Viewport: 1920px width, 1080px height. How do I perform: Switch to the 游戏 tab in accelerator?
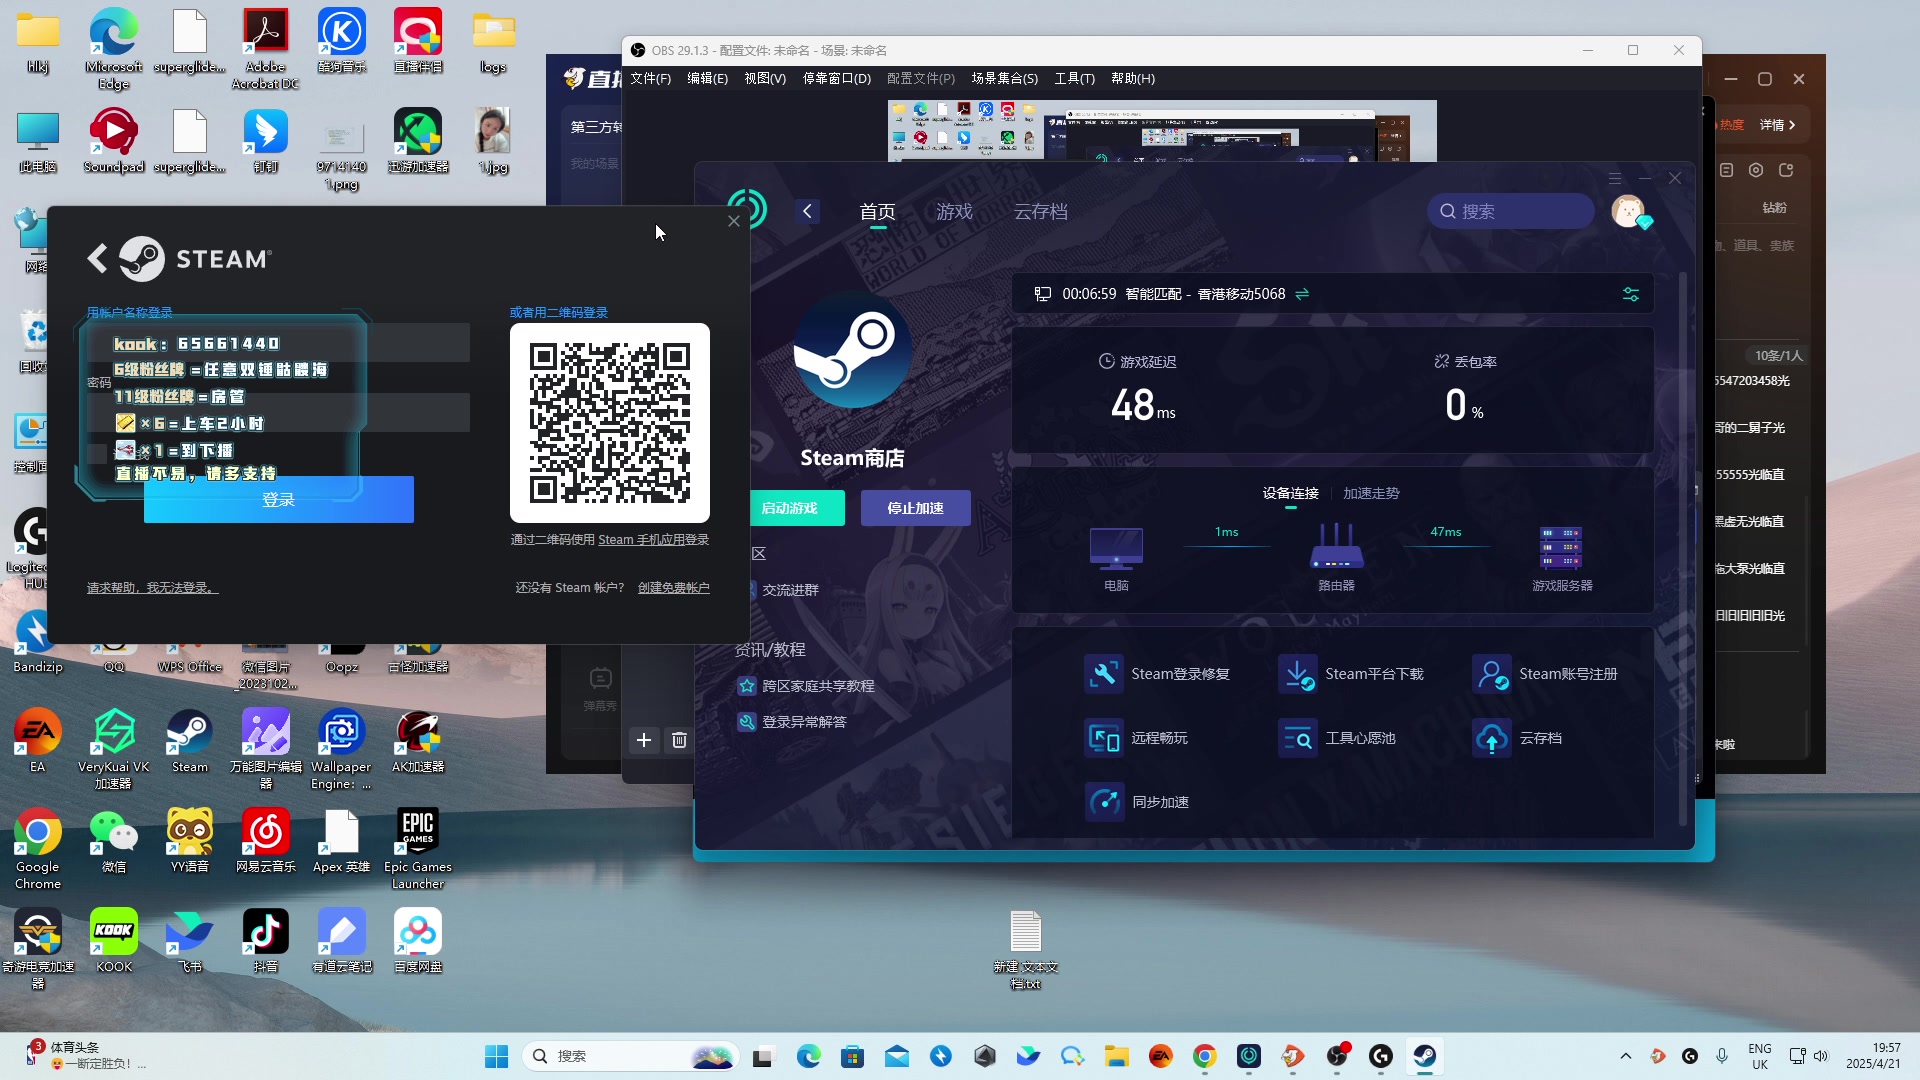pyautogui.click(x=954, y=211)
